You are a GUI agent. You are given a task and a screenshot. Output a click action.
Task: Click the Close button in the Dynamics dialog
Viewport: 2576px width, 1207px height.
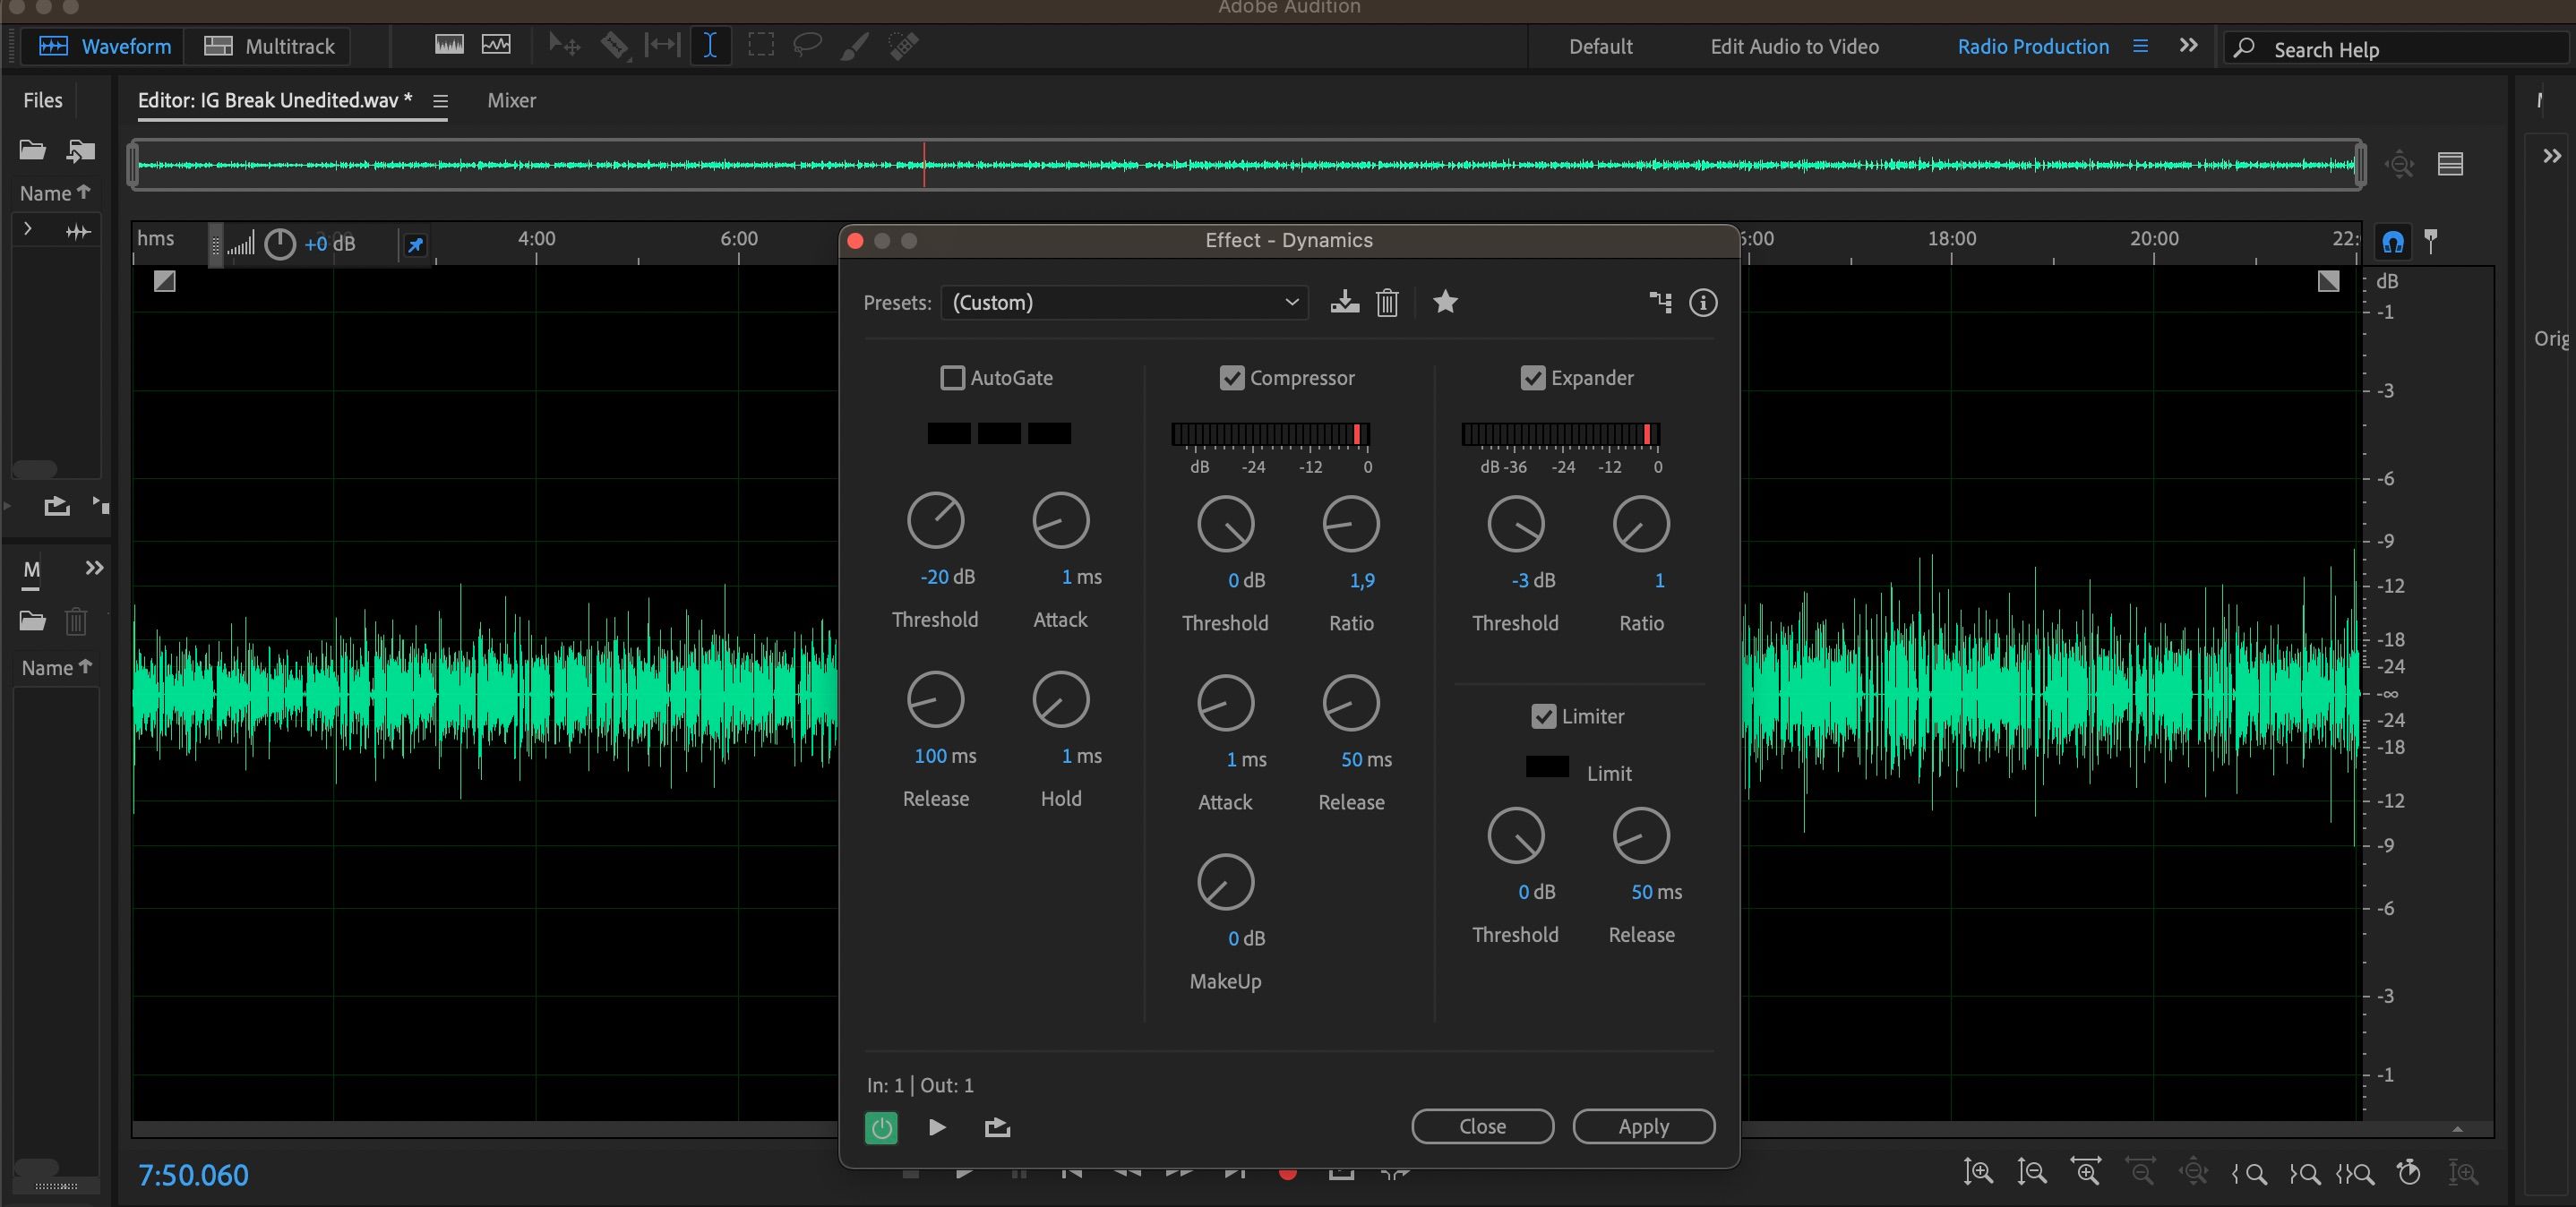point(1482,1126)
